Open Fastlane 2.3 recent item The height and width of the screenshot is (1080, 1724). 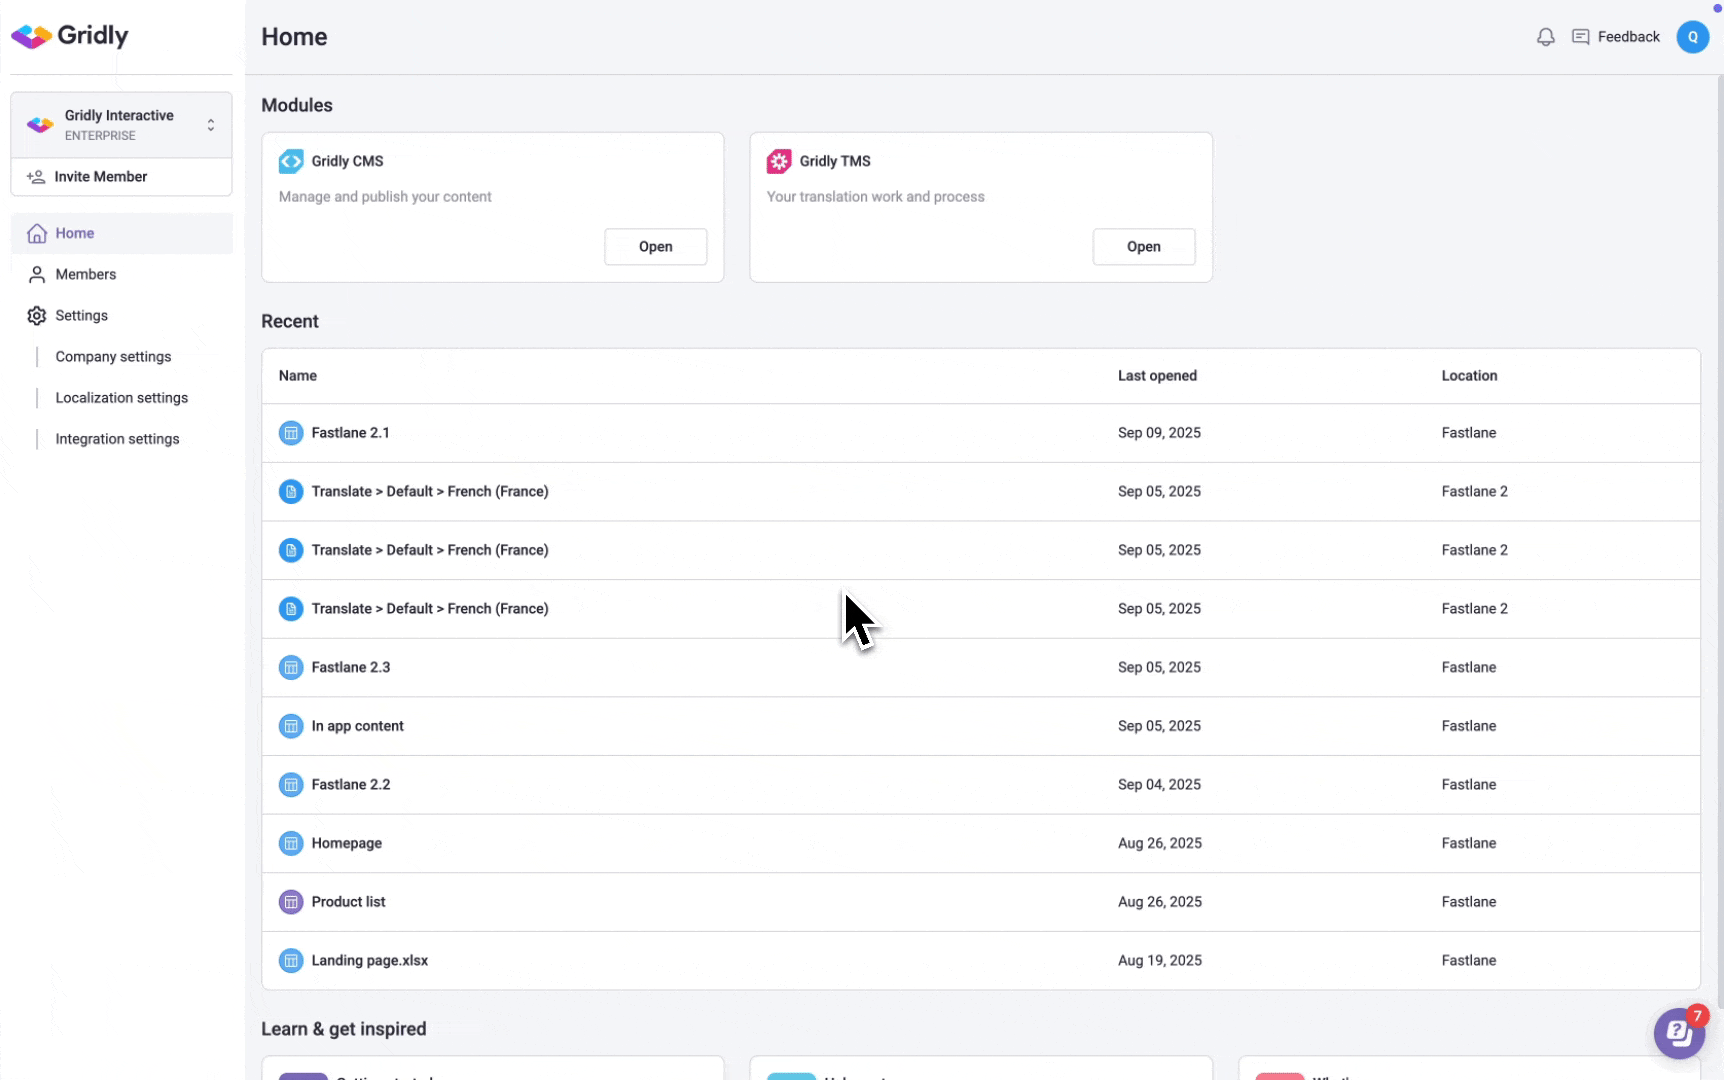click(x=350, y=668)
